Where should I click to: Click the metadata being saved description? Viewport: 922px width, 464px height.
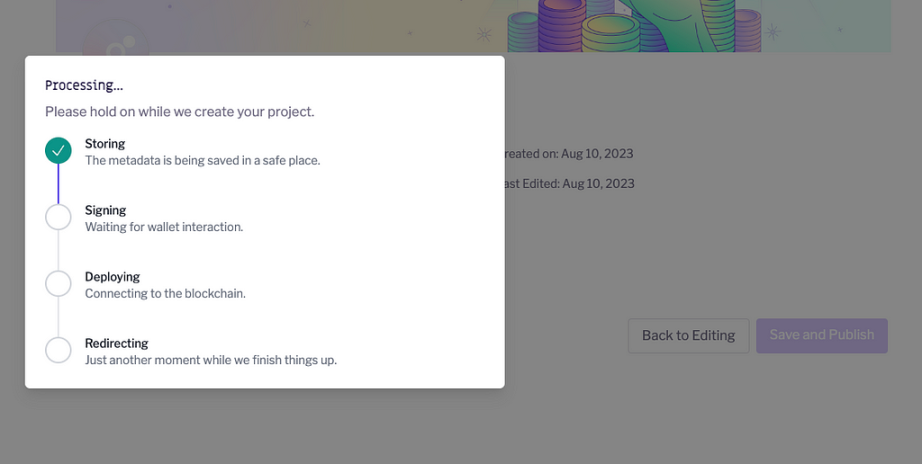(202, 160)
